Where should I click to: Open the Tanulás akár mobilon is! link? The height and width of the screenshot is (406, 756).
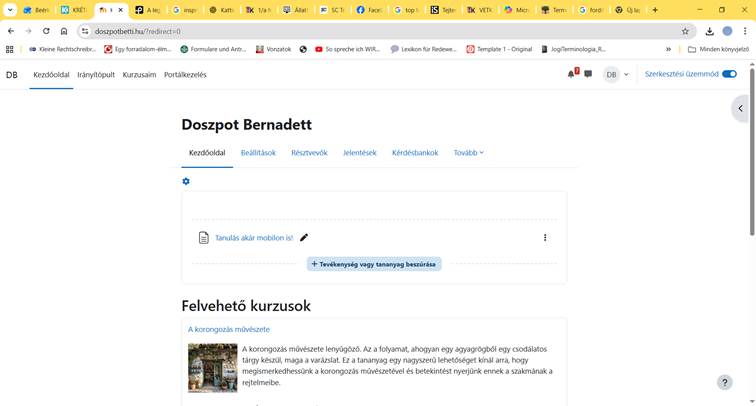tap(254, 238)
